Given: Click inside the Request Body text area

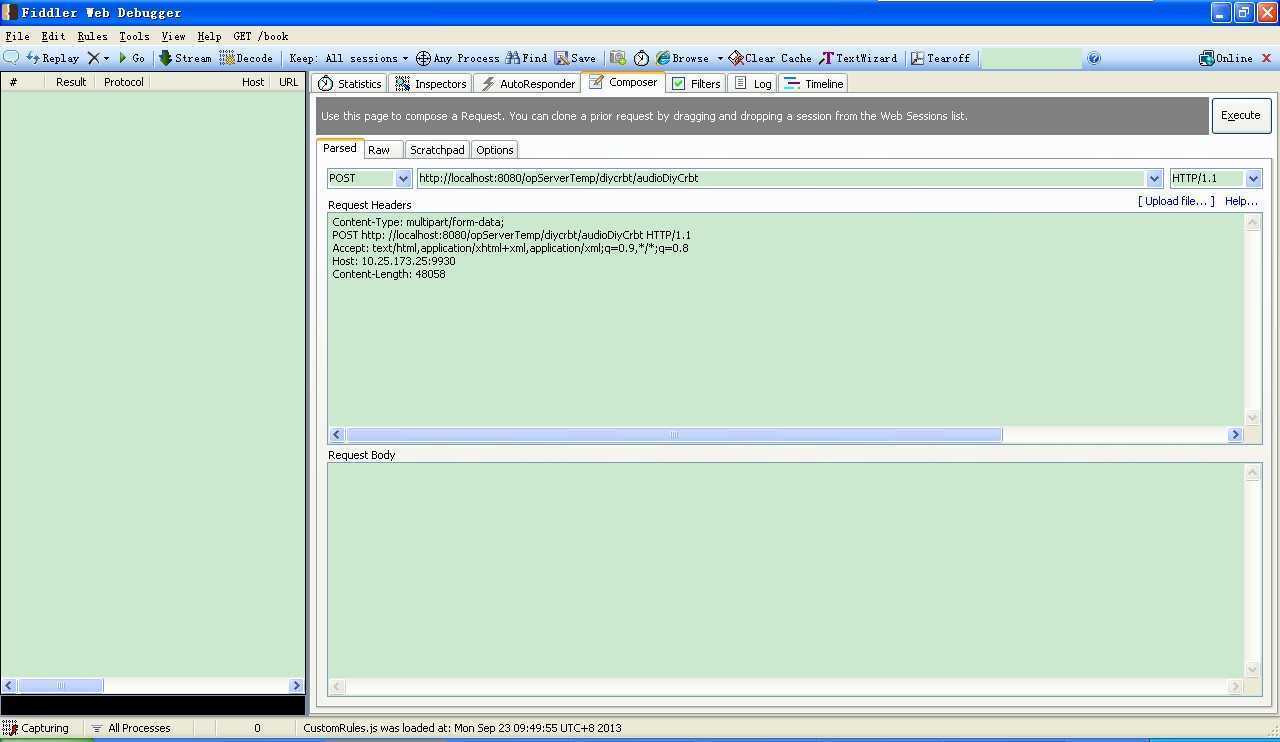Looking at the screenshot, I should pyautogui.click(x=786, y=570).
